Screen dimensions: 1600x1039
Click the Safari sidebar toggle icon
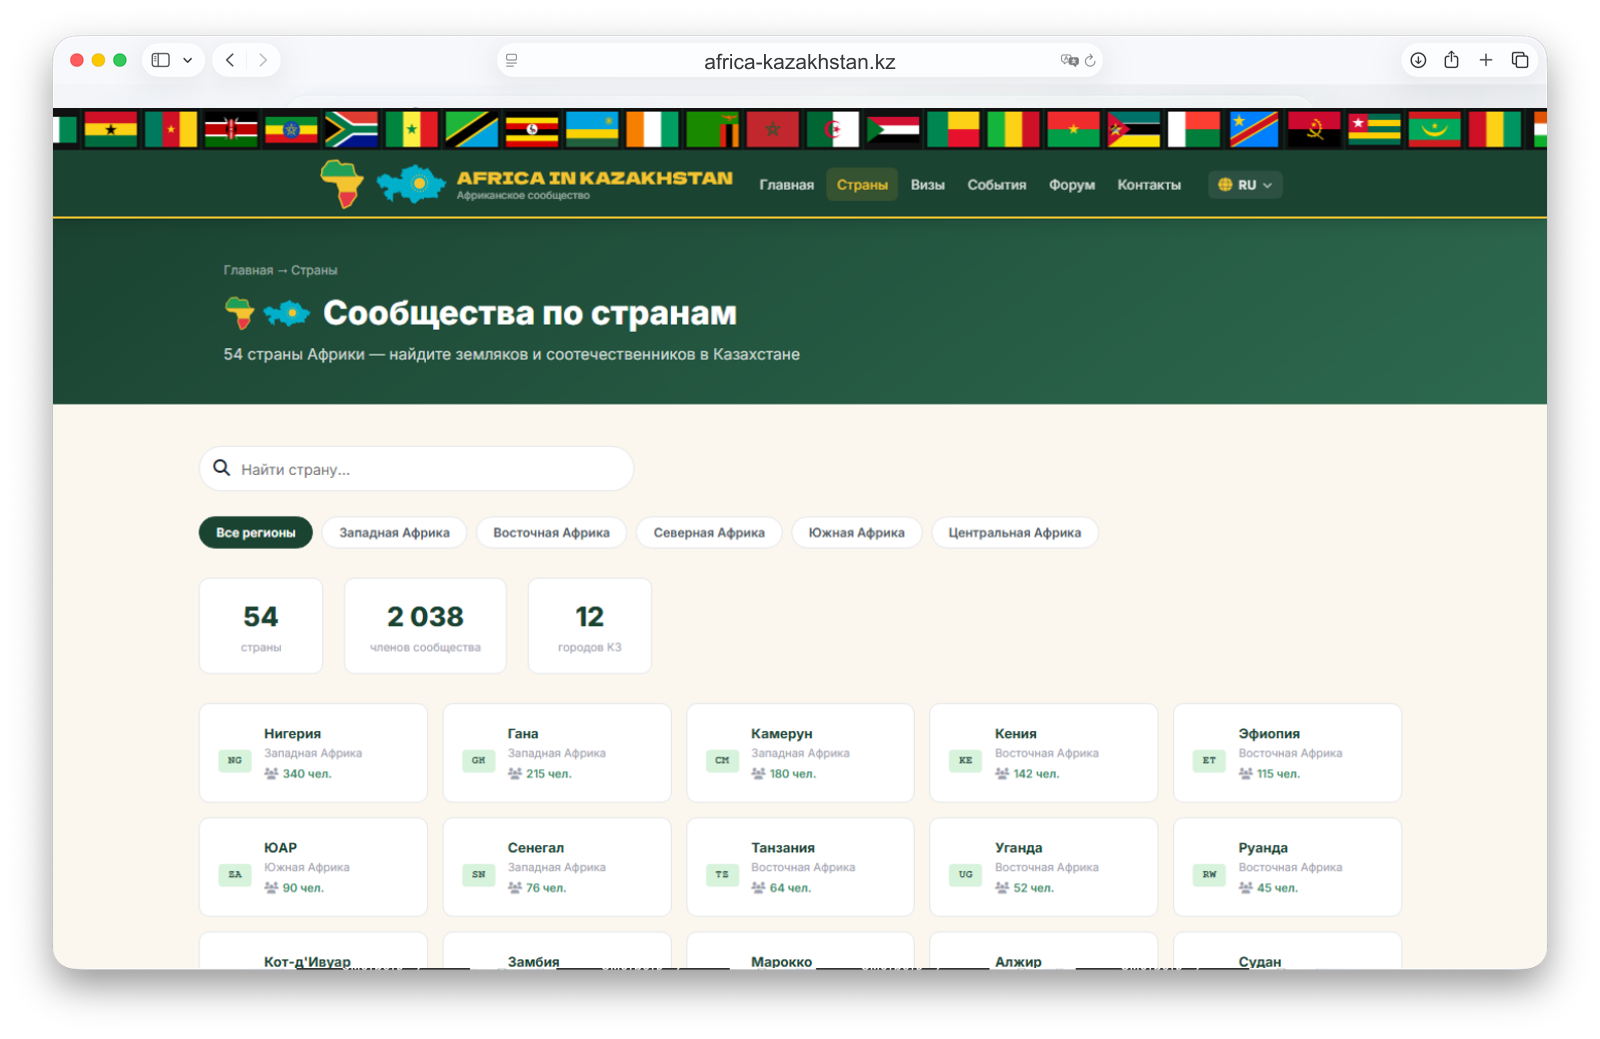160,60
